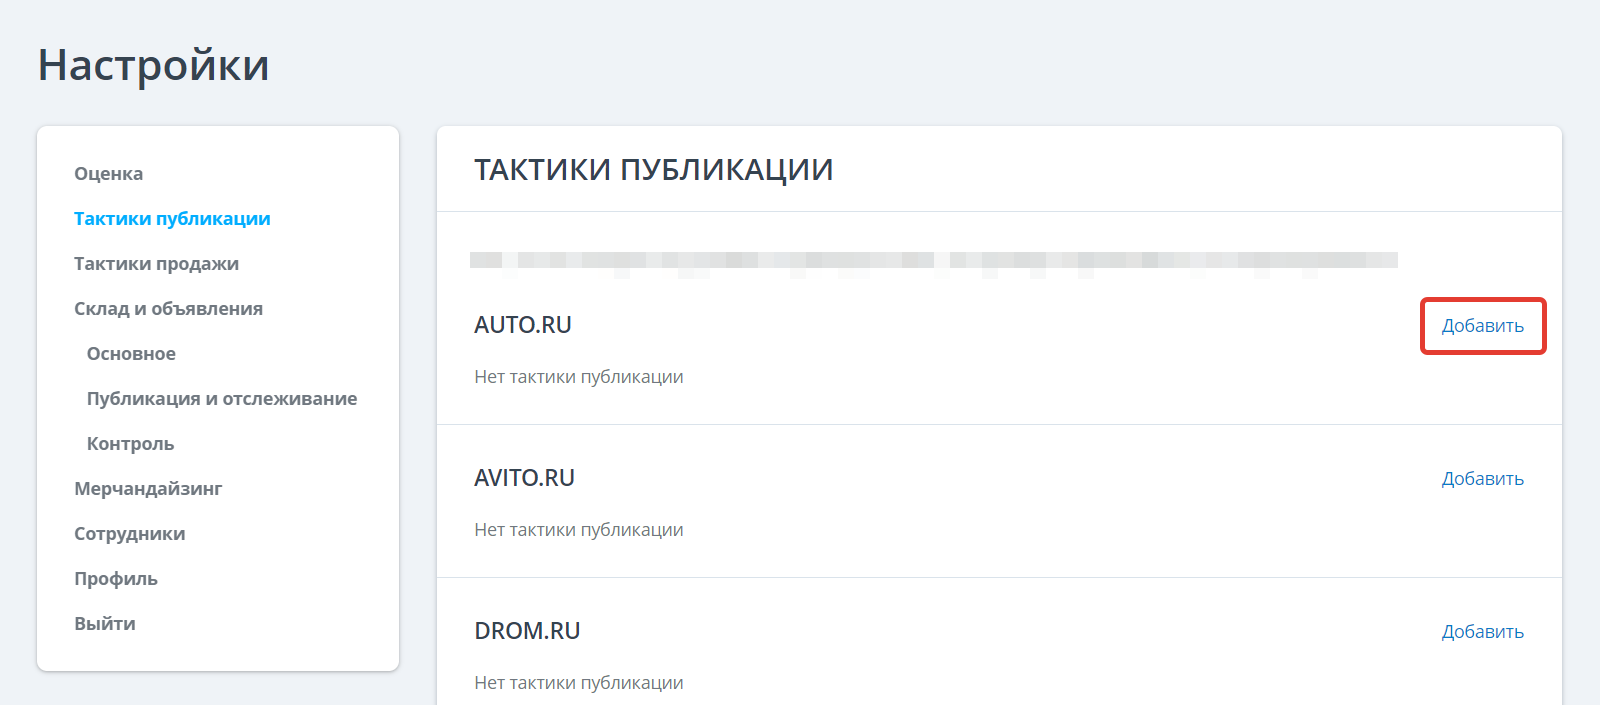Select Тактики публикации in sidebar

[x=172, y=219]
